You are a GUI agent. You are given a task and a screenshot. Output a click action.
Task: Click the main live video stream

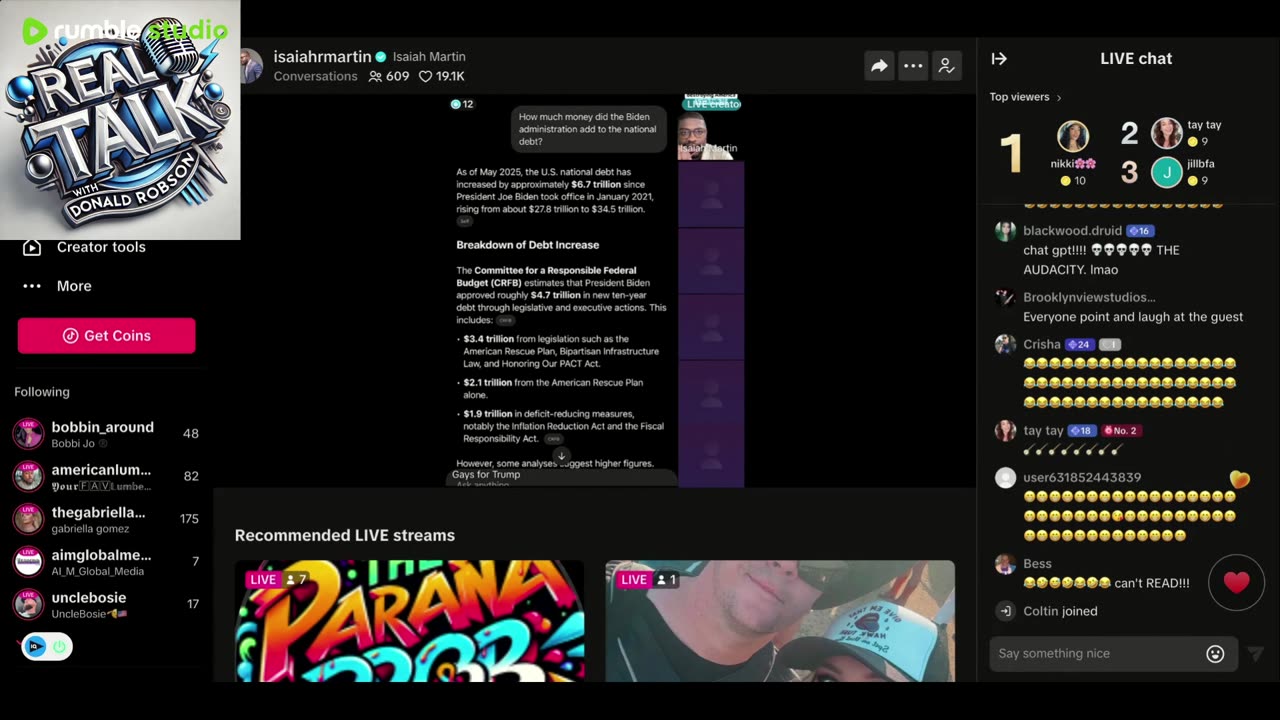point(595,291)
